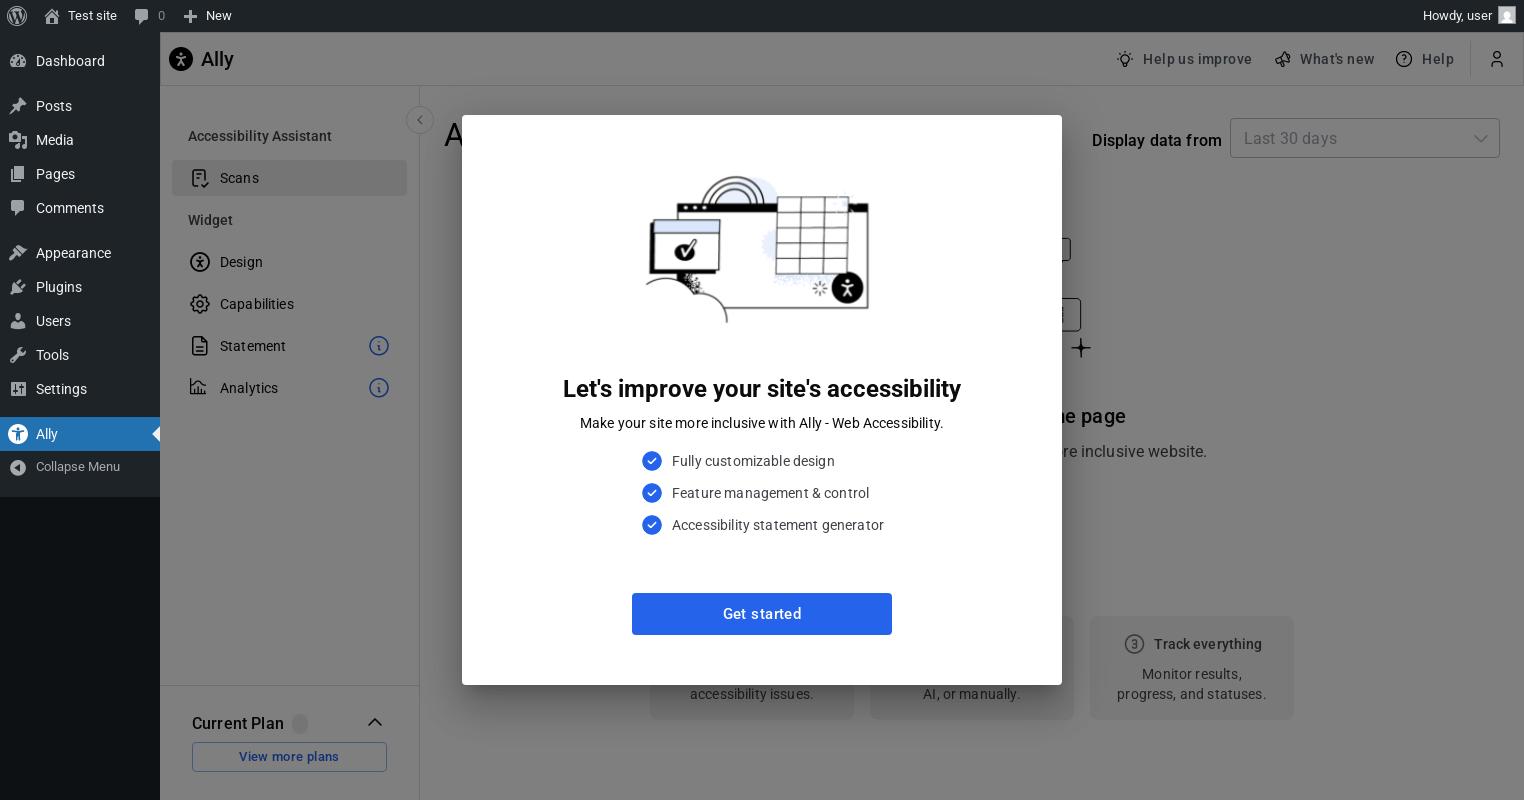Show info for Statement item
This screenshot has width=1524, height=800.
point(379,346)
